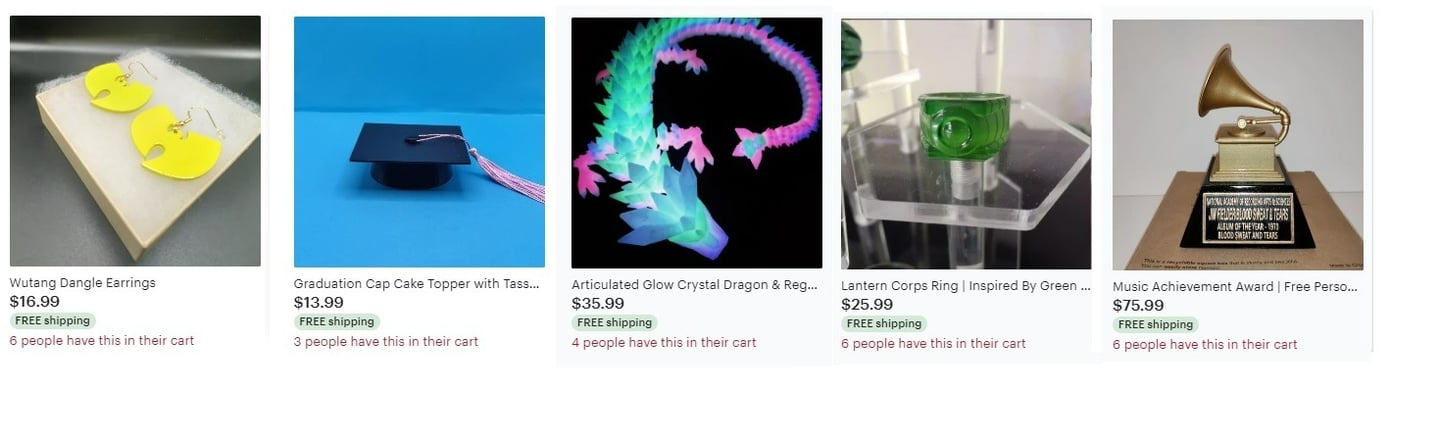Open the green Lantern Corps Ring image
The image size is (1440, 436).
(966, 144)
